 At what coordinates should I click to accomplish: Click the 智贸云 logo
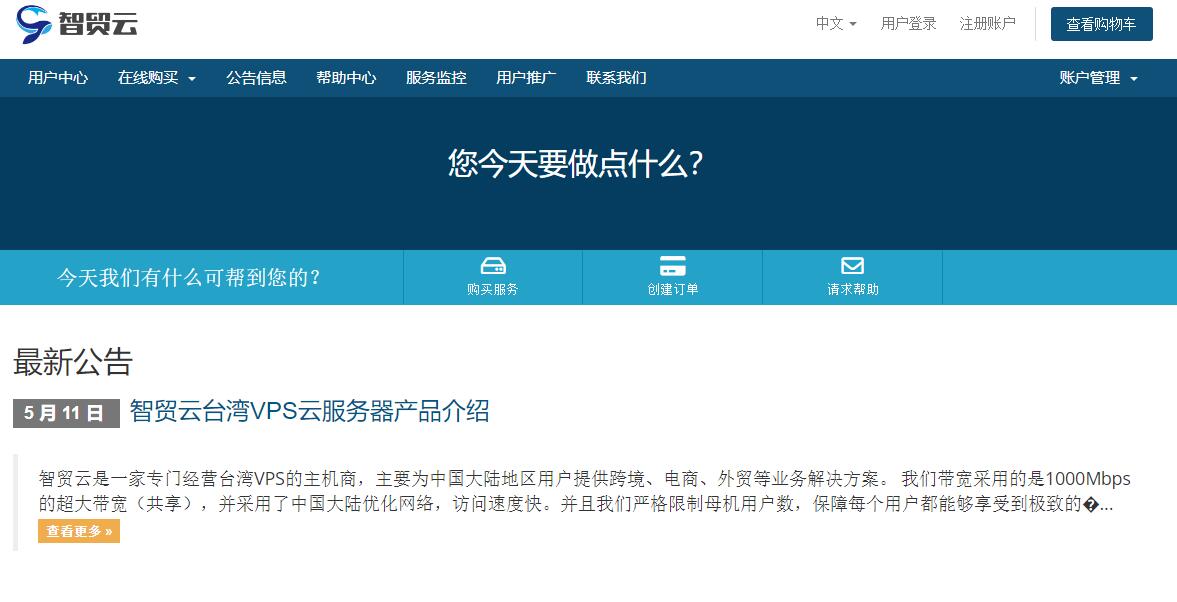pos(77,24)
